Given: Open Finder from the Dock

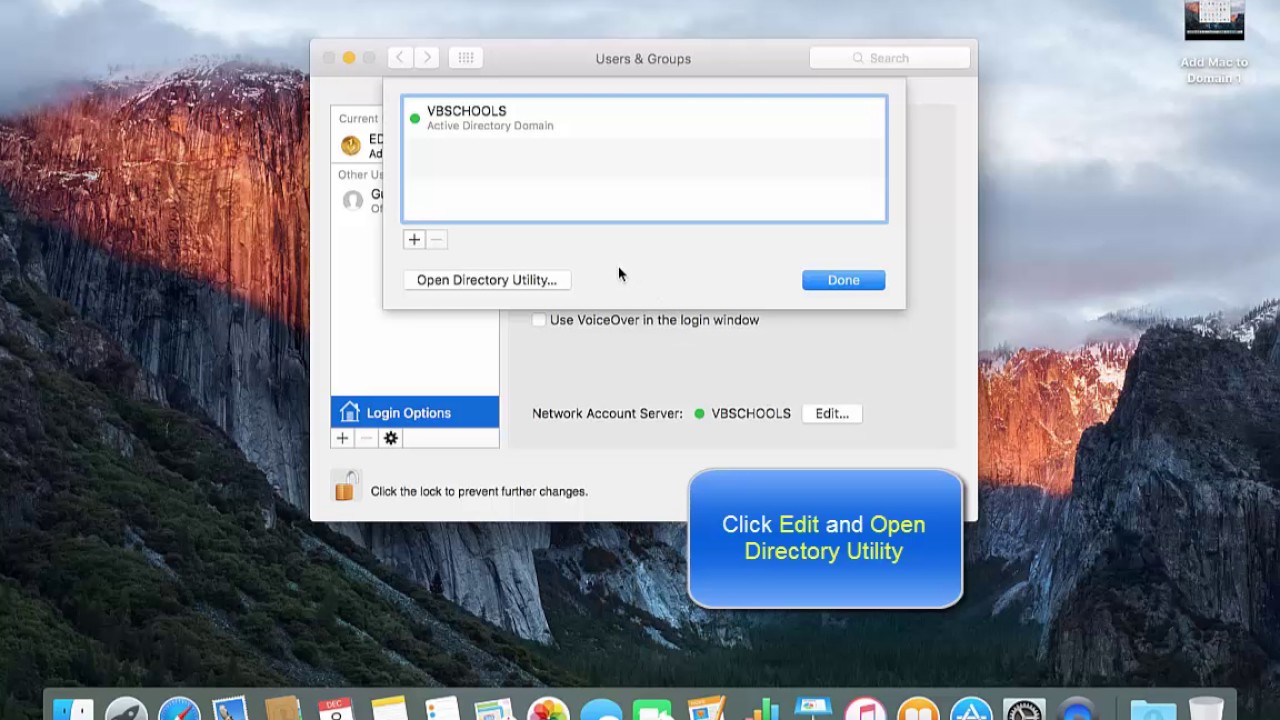Looking at the screenshot, I should 72,710.
